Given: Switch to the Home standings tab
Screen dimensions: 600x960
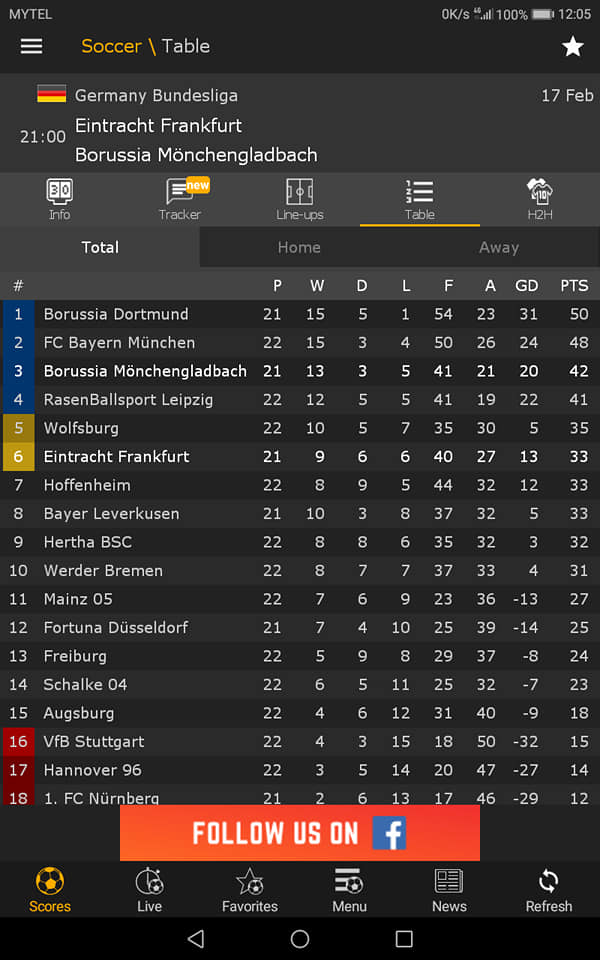Looking at the screenshot, I should [299, 247].
